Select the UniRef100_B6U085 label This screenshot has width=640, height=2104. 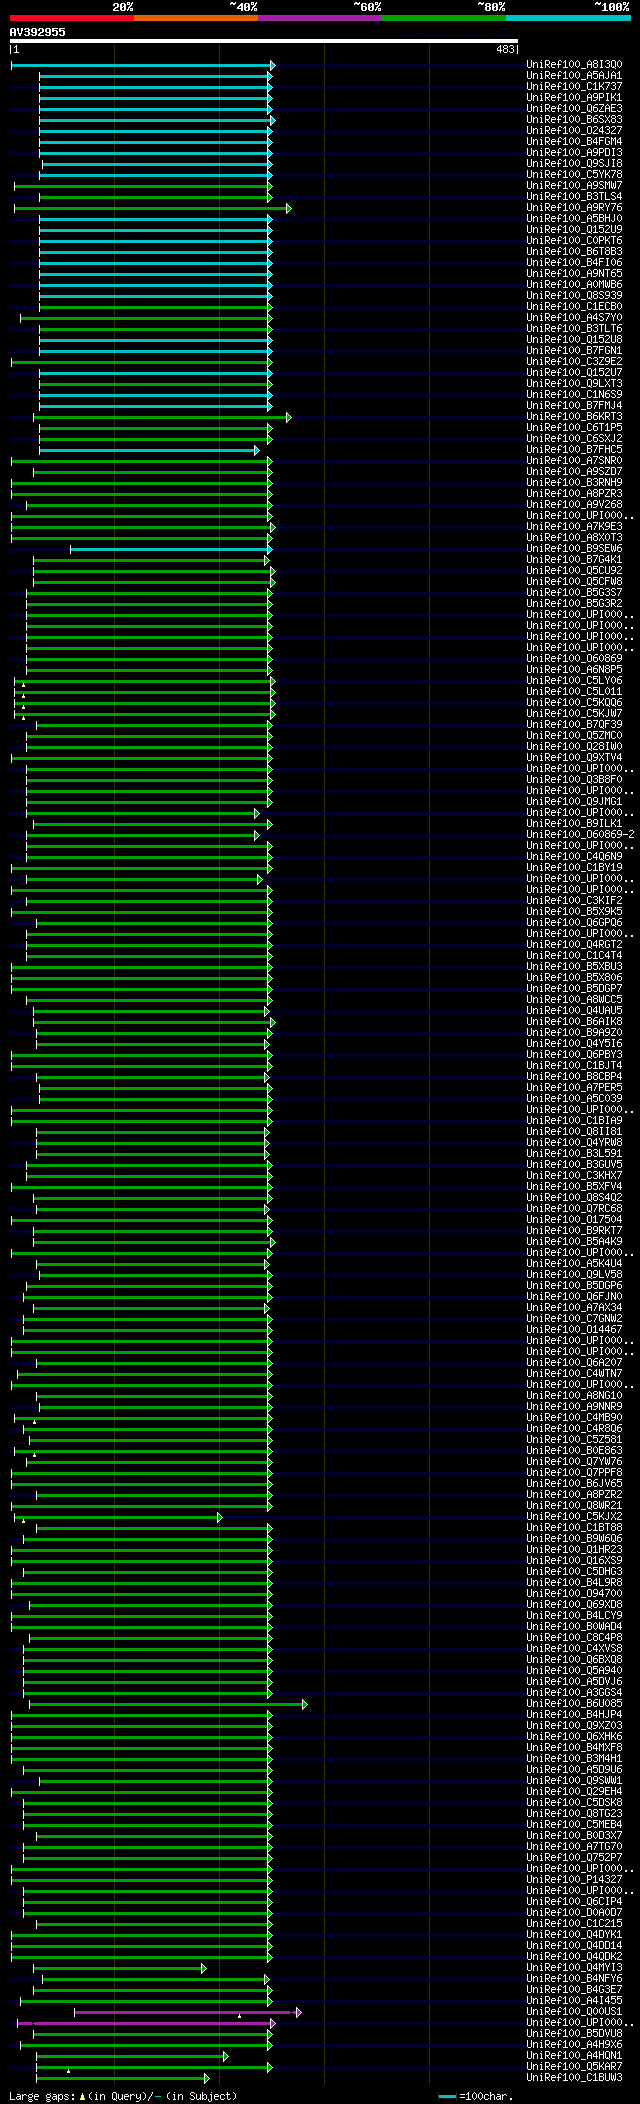pyautogui.click(x=574, y=1704)
